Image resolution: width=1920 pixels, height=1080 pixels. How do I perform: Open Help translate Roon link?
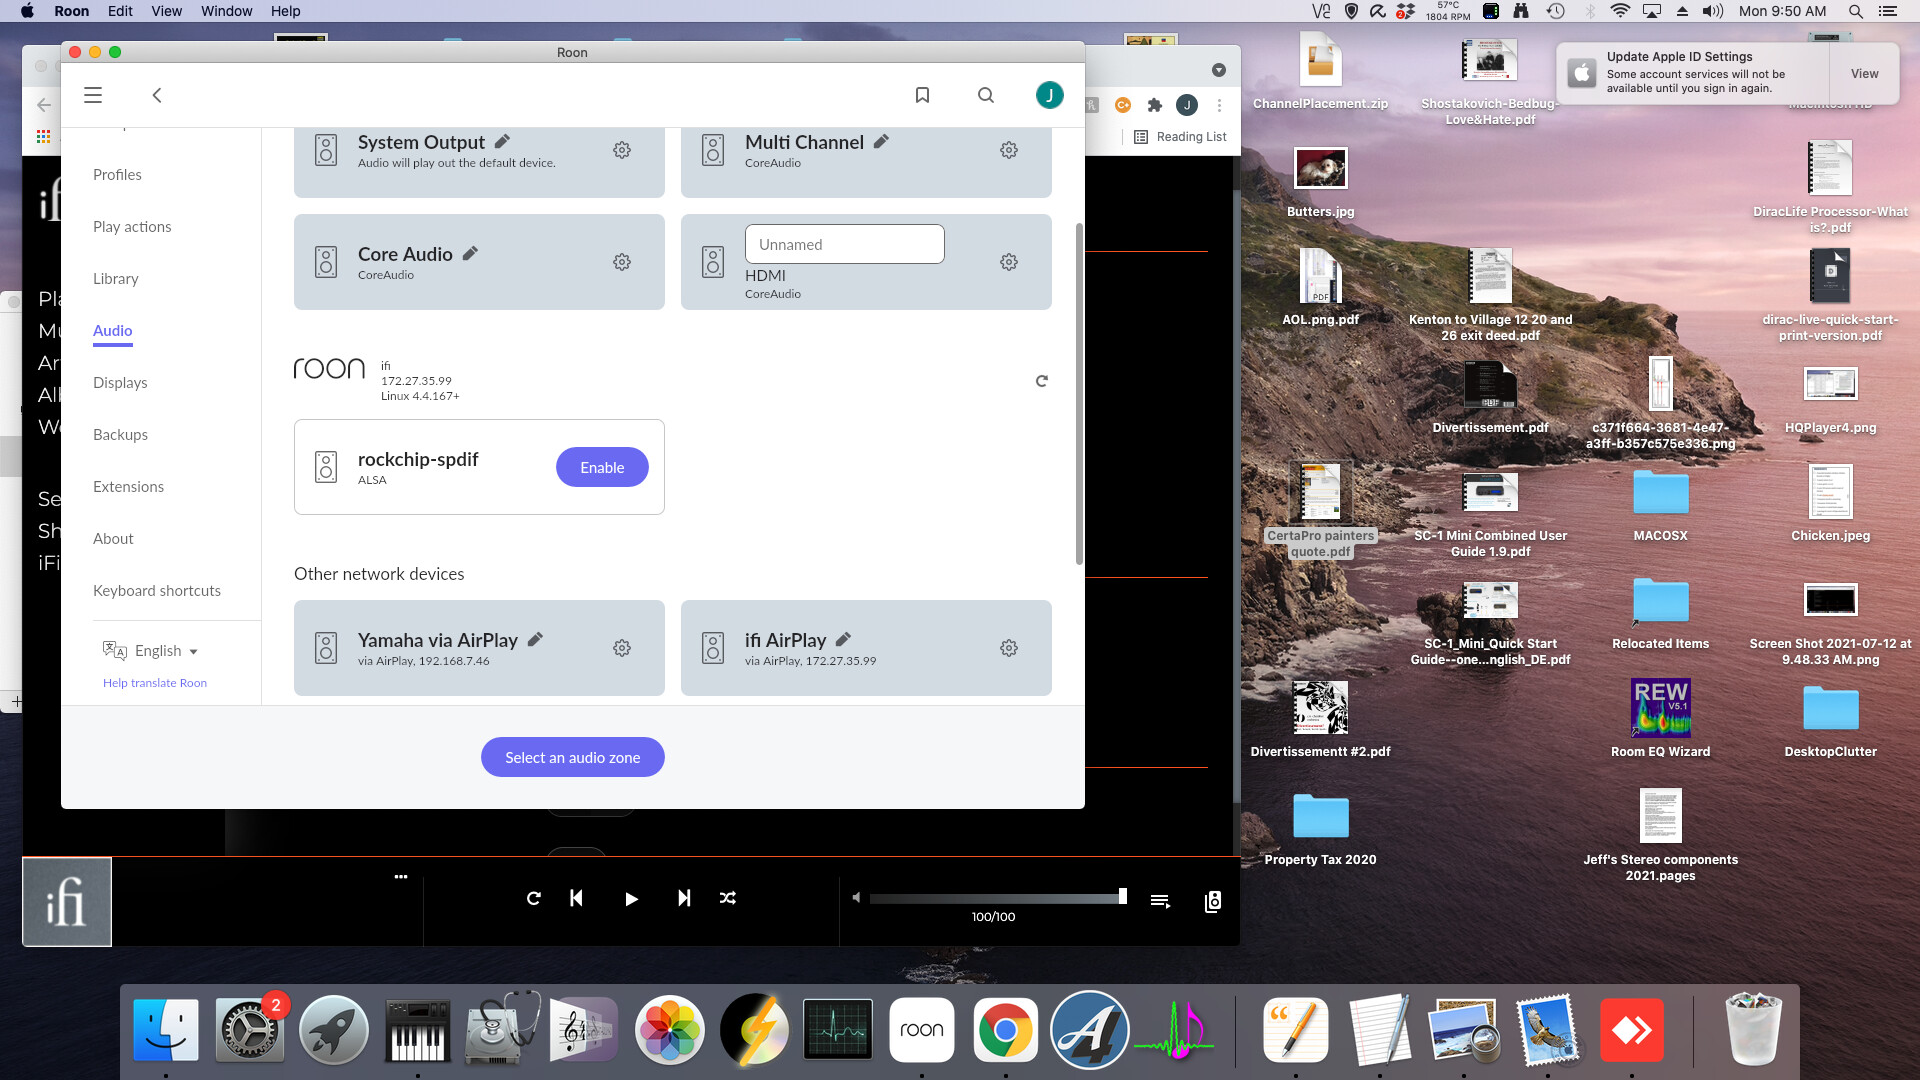click(x=155, y=683)
